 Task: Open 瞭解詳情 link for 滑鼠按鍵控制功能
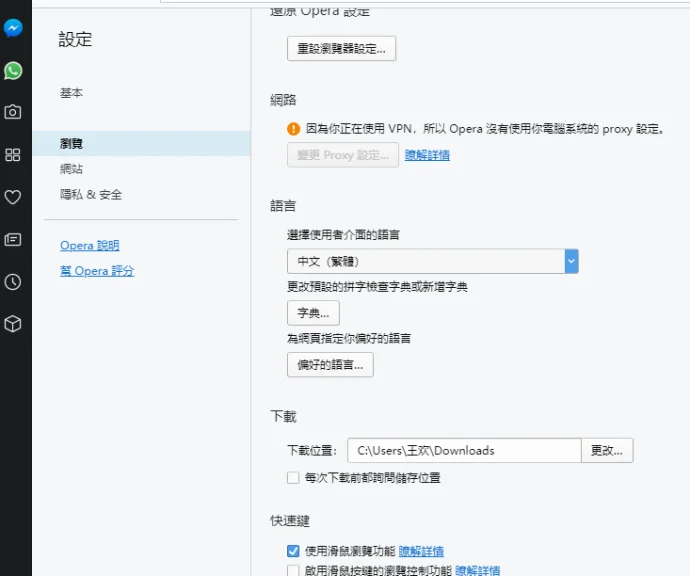pos(477,571)
